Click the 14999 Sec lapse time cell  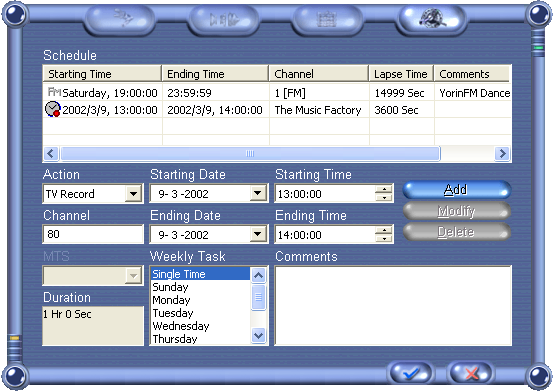402,93
